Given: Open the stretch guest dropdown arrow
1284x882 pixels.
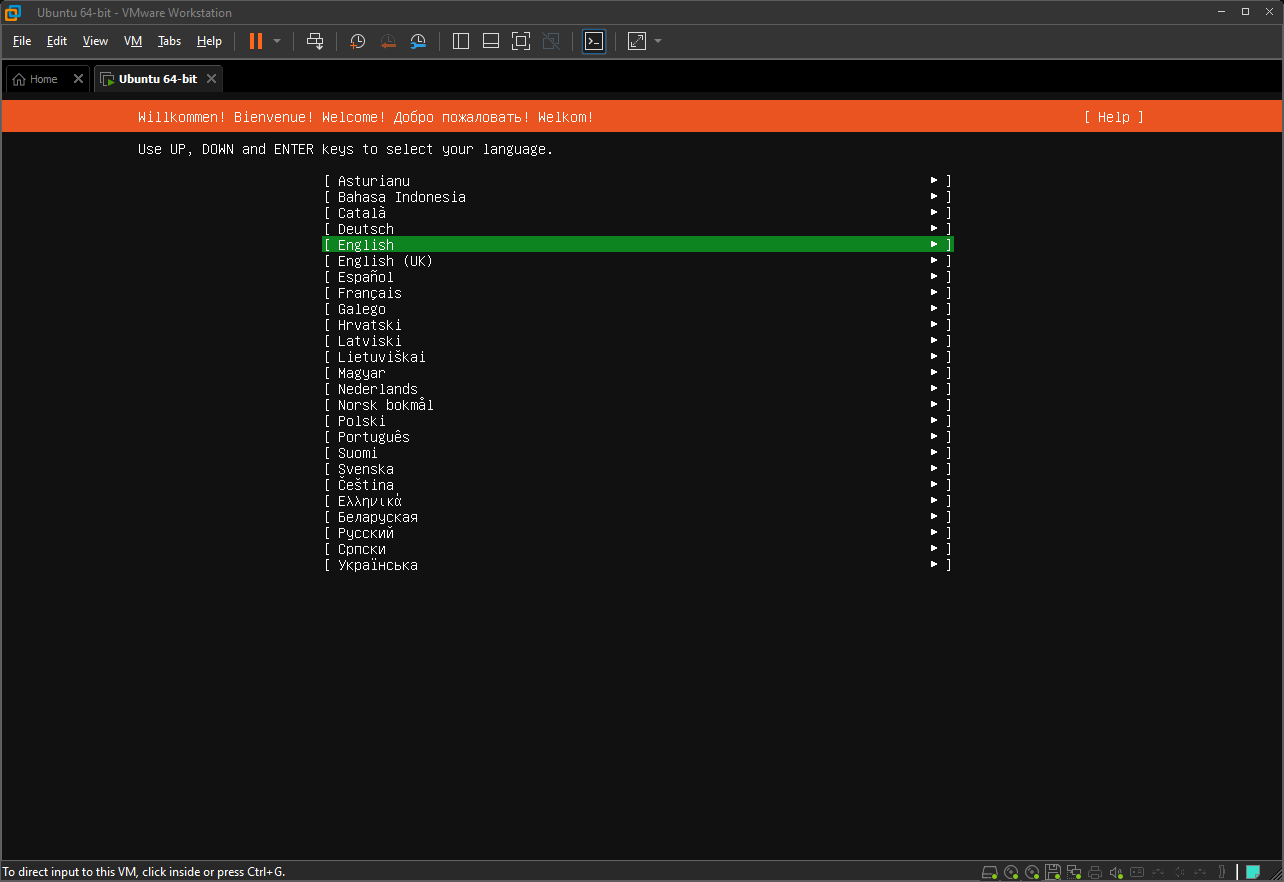Looking at the screenshot, I should [x=658, y=41].
